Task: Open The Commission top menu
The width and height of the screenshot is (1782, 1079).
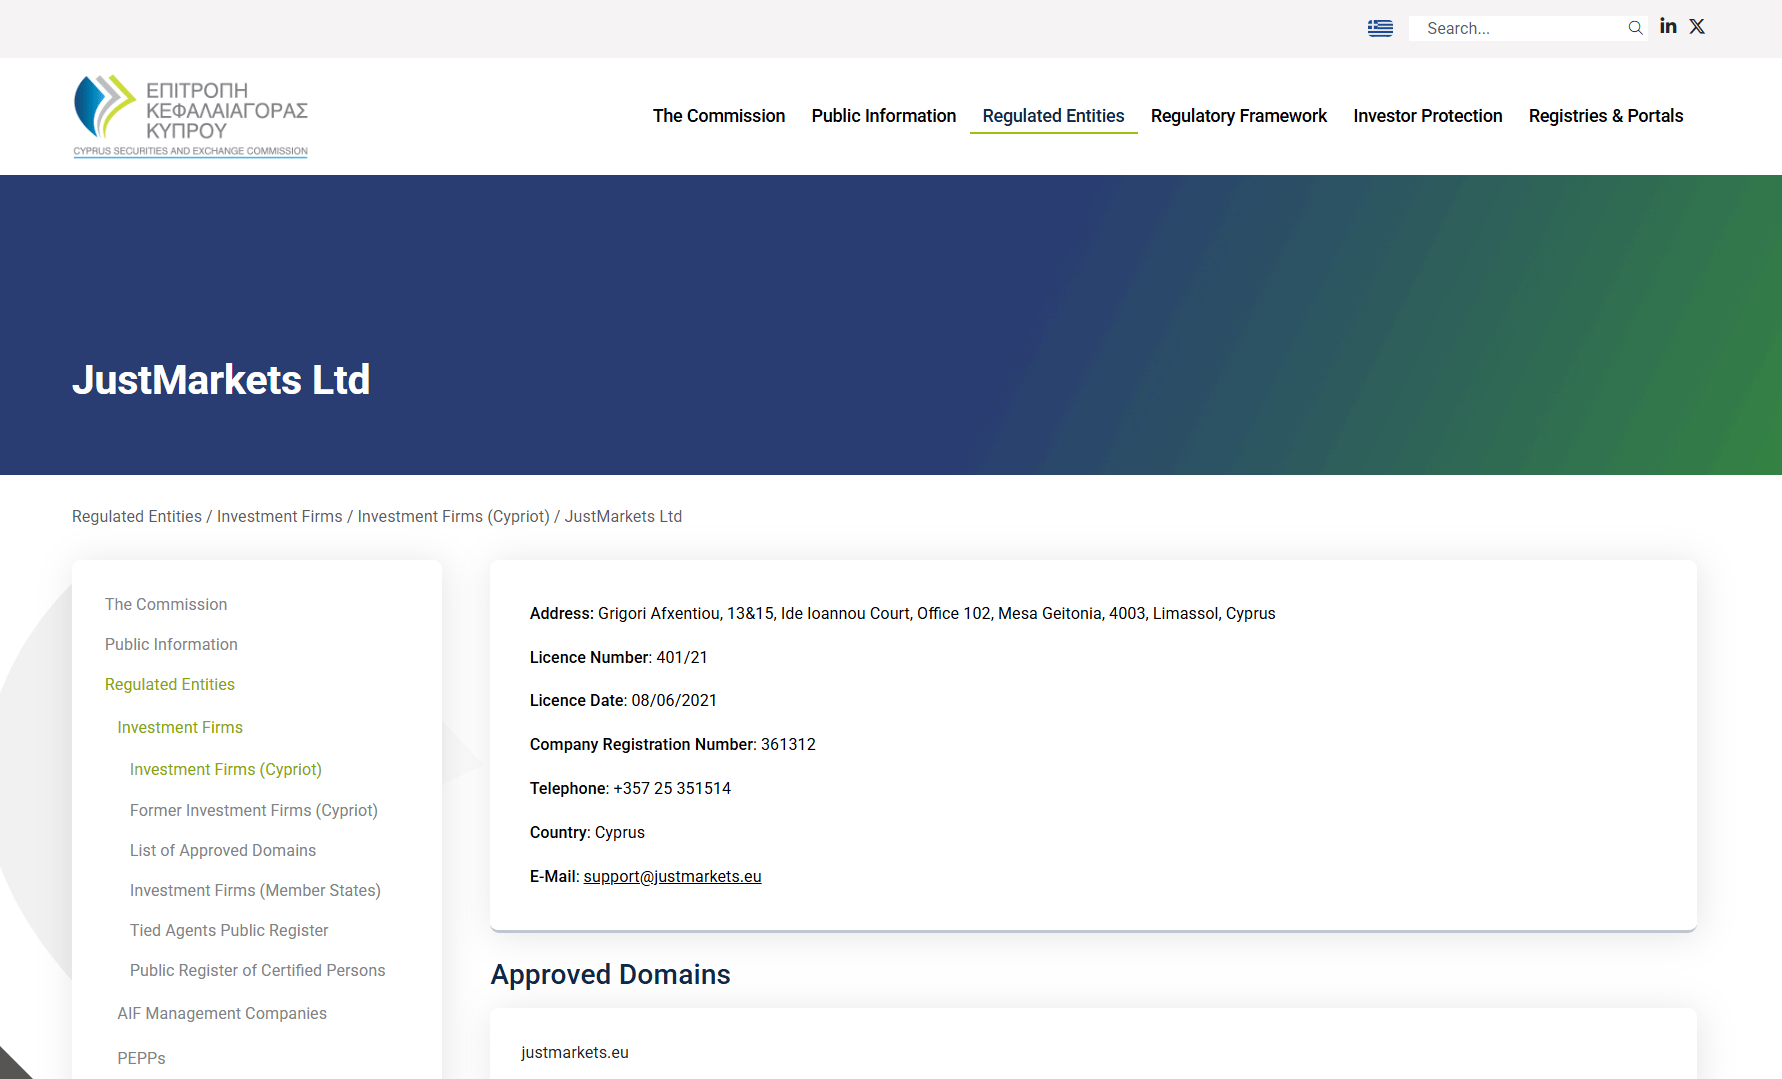Action: [x=719, y=116]
